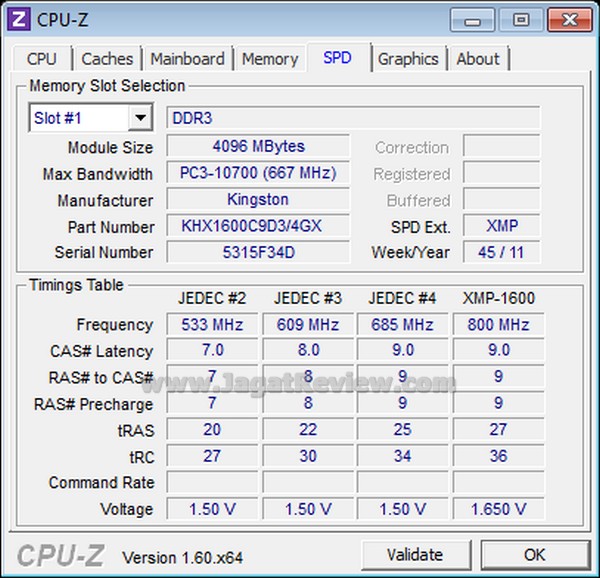
Task: Minimize the CPU-Z window
Action: [x=473, y=20]
